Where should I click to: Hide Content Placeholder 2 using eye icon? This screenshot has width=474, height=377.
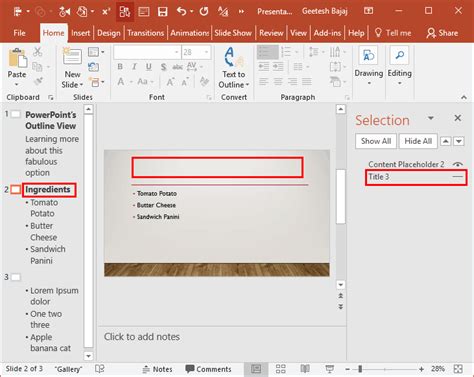tap(458, 164)
